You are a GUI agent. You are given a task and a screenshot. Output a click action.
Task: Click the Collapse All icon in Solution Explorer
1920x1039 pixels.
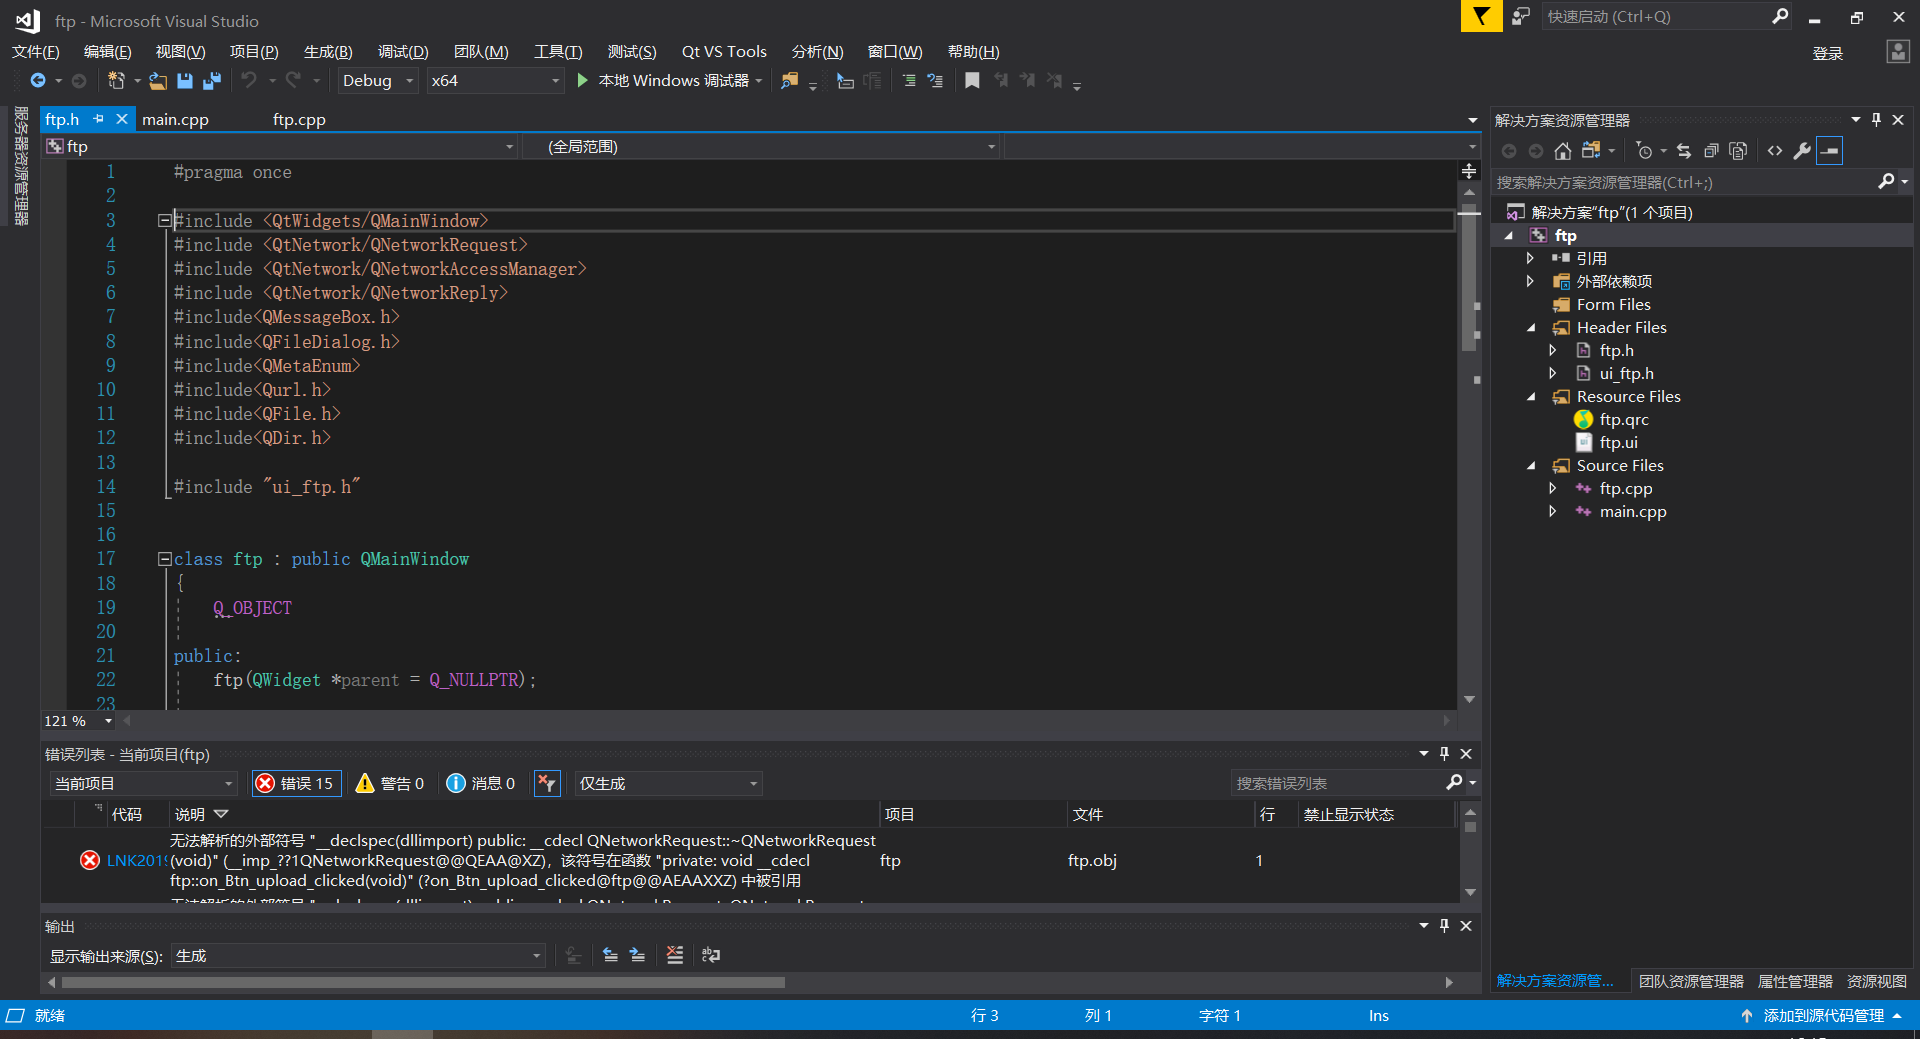1711,151
